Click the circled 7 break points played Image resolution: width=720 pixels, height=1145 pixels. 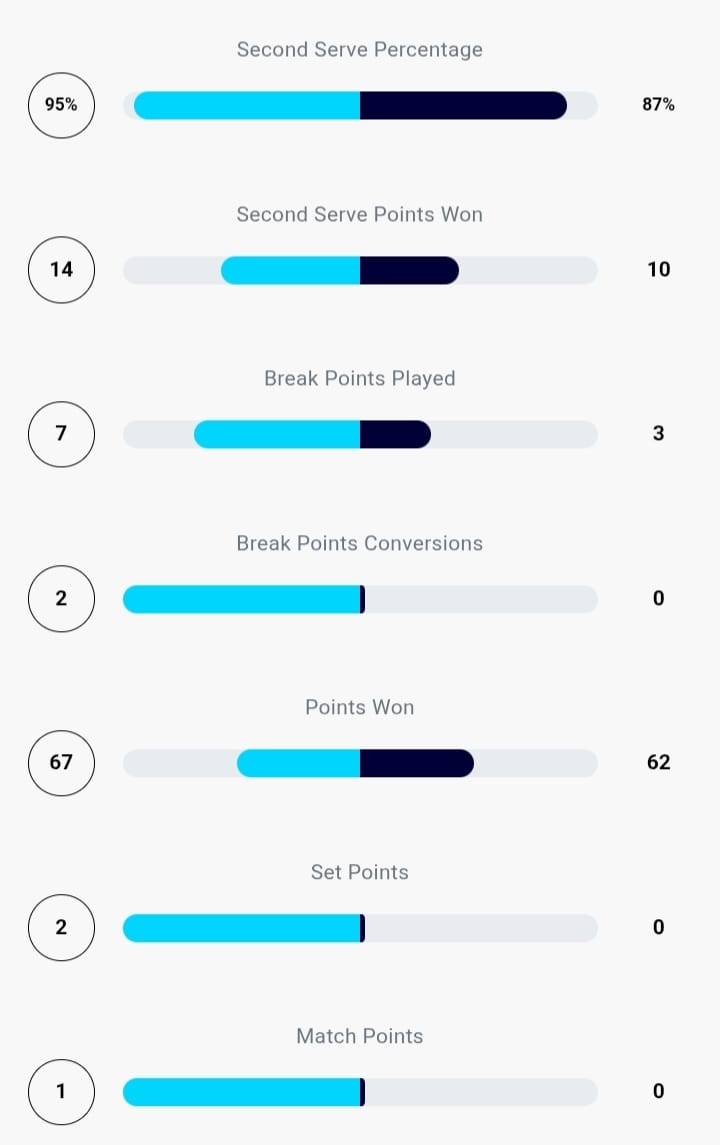click(x=61, y=433)
